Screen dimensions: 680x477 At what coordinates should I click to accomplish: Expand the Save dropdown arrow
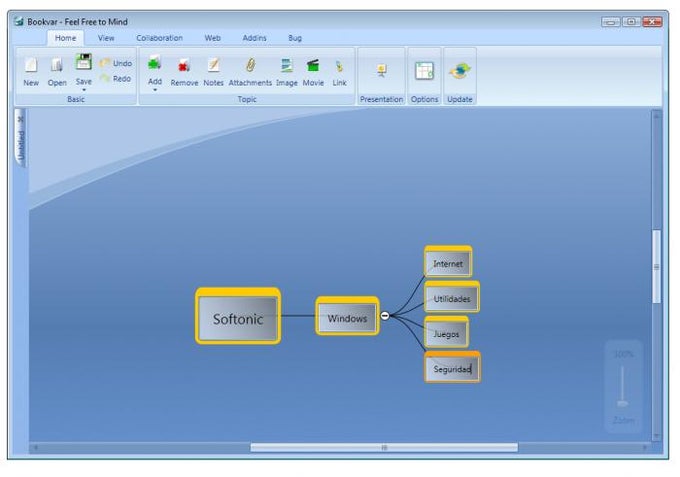click(x=84, y=90)
